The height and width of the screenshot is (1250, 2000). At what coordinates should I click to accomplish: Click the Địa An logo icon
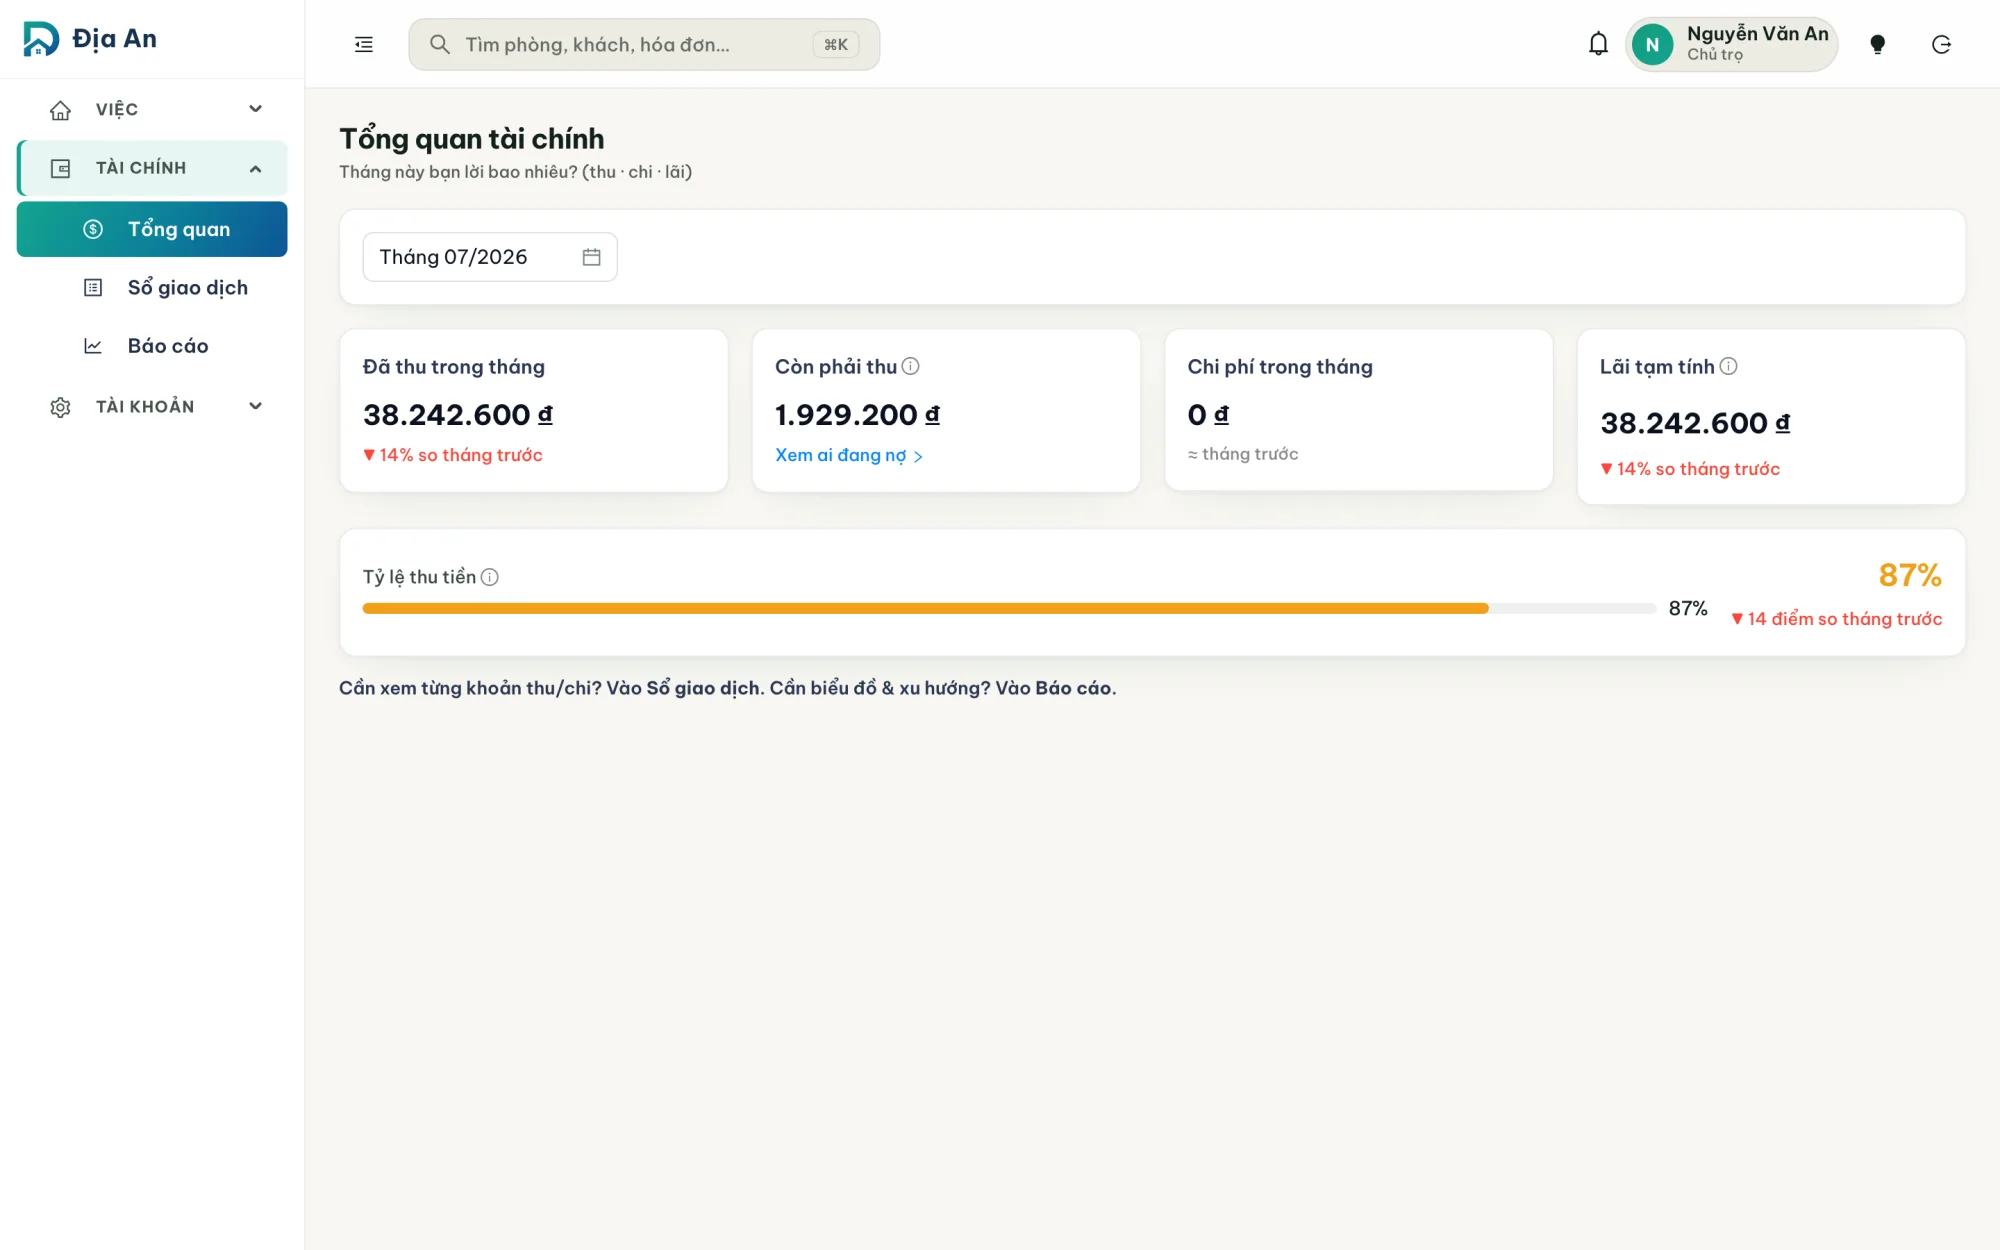click(x=41, y=39)
